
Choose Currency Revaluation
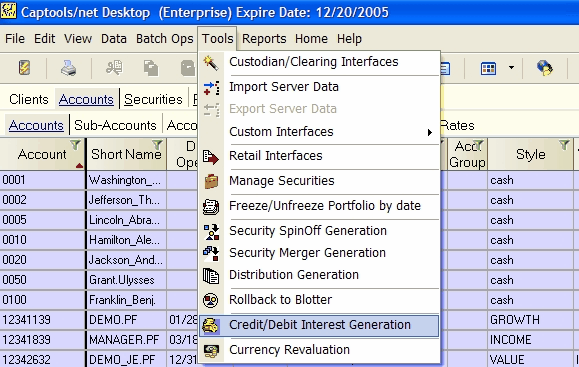(319, 350)
